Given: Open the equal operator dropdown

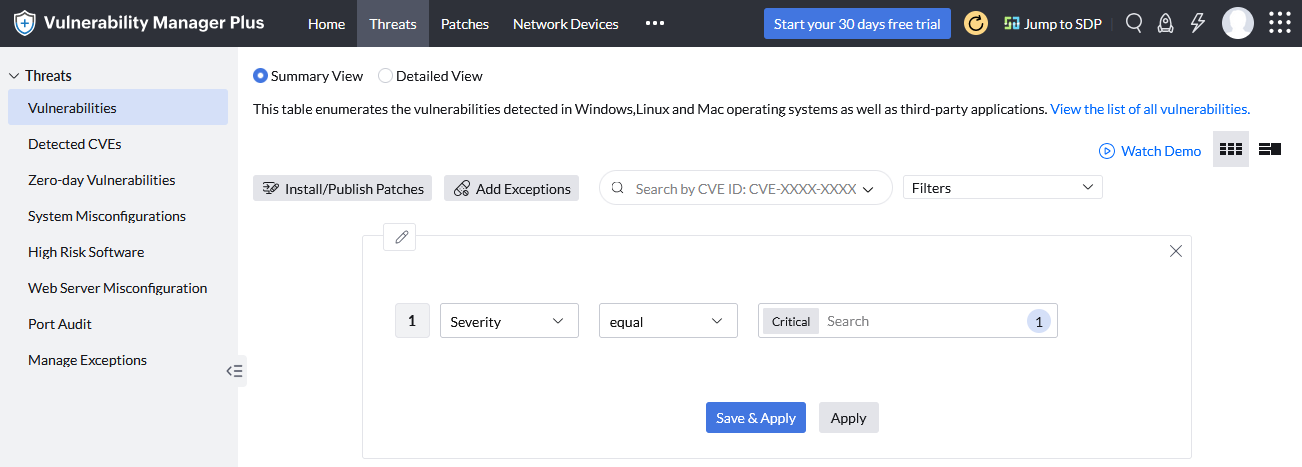Looking at the screenshot, I should pyautogui.click(x=668, y=321).
